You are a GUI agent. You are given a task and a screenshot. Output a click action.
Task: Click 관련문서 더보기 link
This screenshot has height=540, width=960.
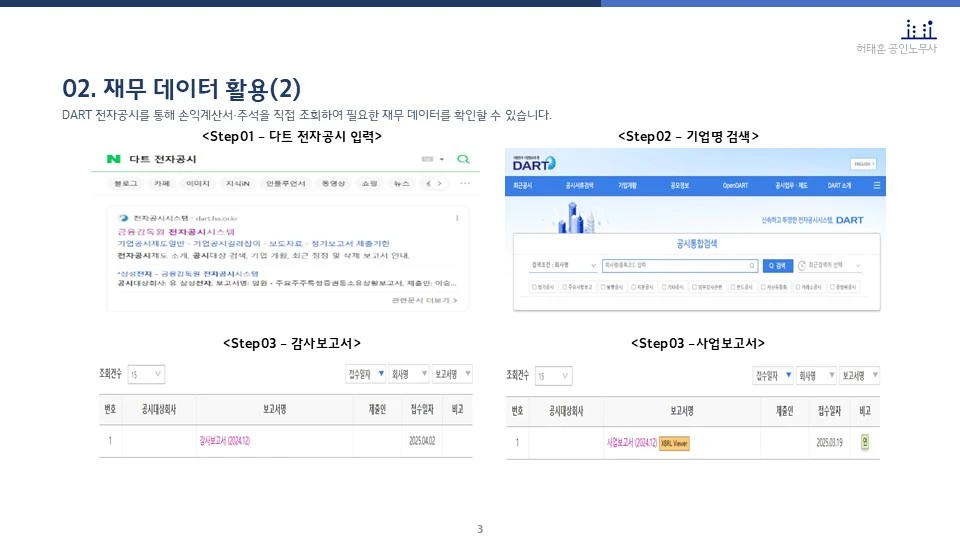(424, 301)
